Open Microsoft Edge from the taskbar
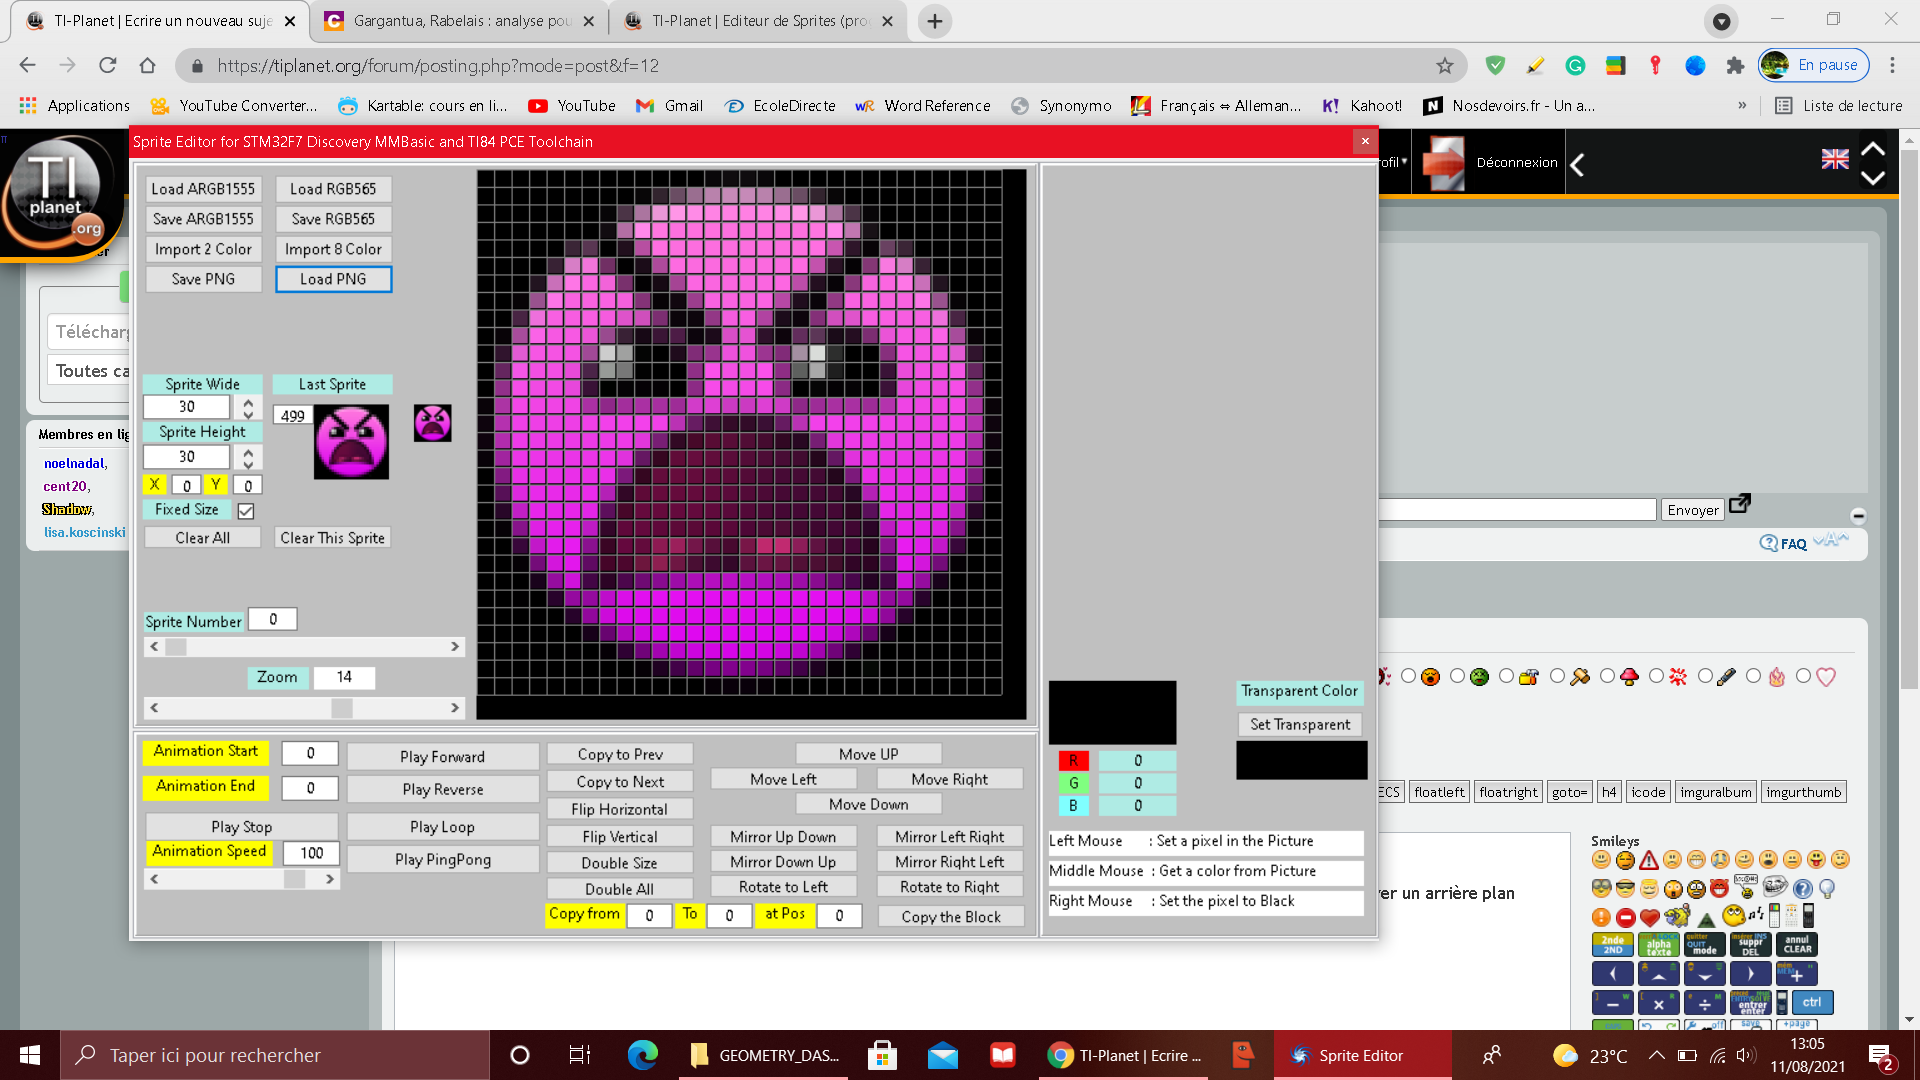This screenshot has width=1920, height=1080. coord(642,1055)
